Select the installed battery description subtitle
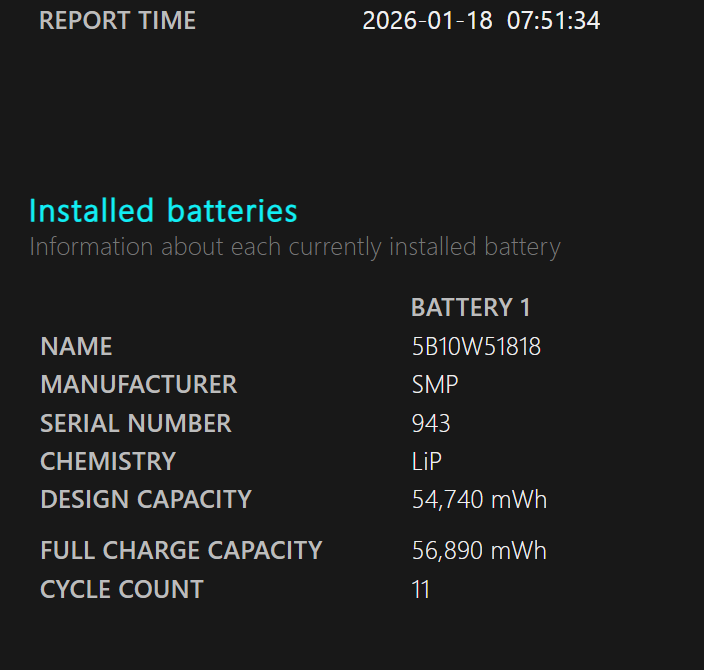Image resolution: width=704 pixels, height=670 pixels. click(295, 247)
